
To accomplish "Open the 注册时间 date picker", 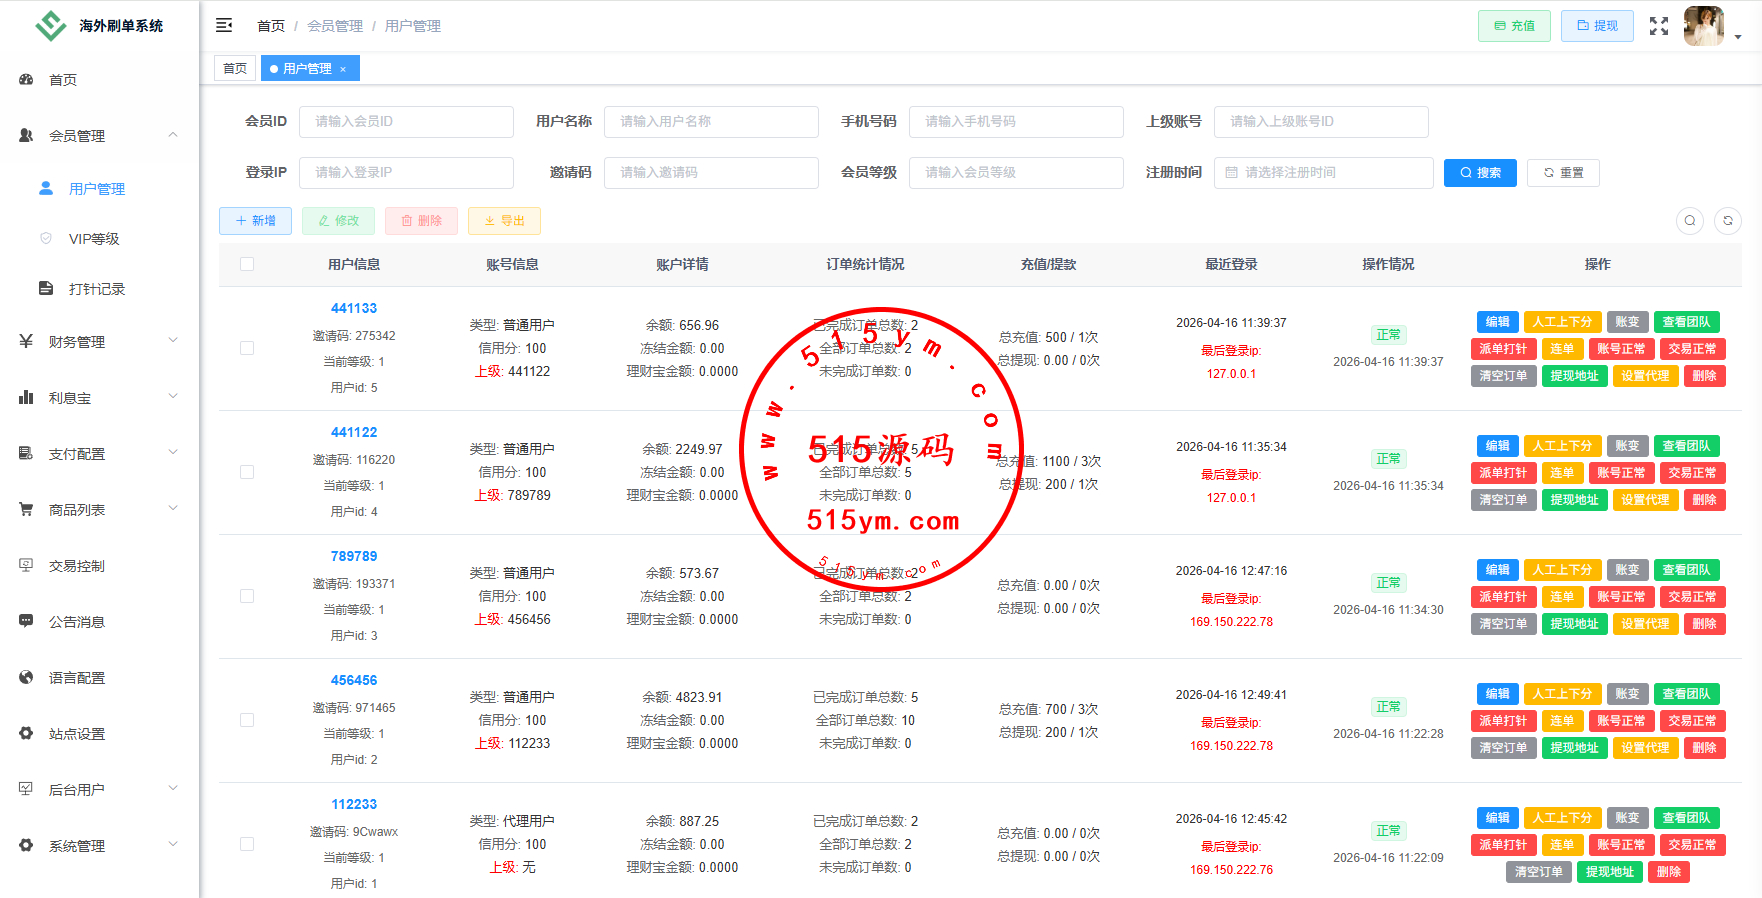I will coord(1323,173).
